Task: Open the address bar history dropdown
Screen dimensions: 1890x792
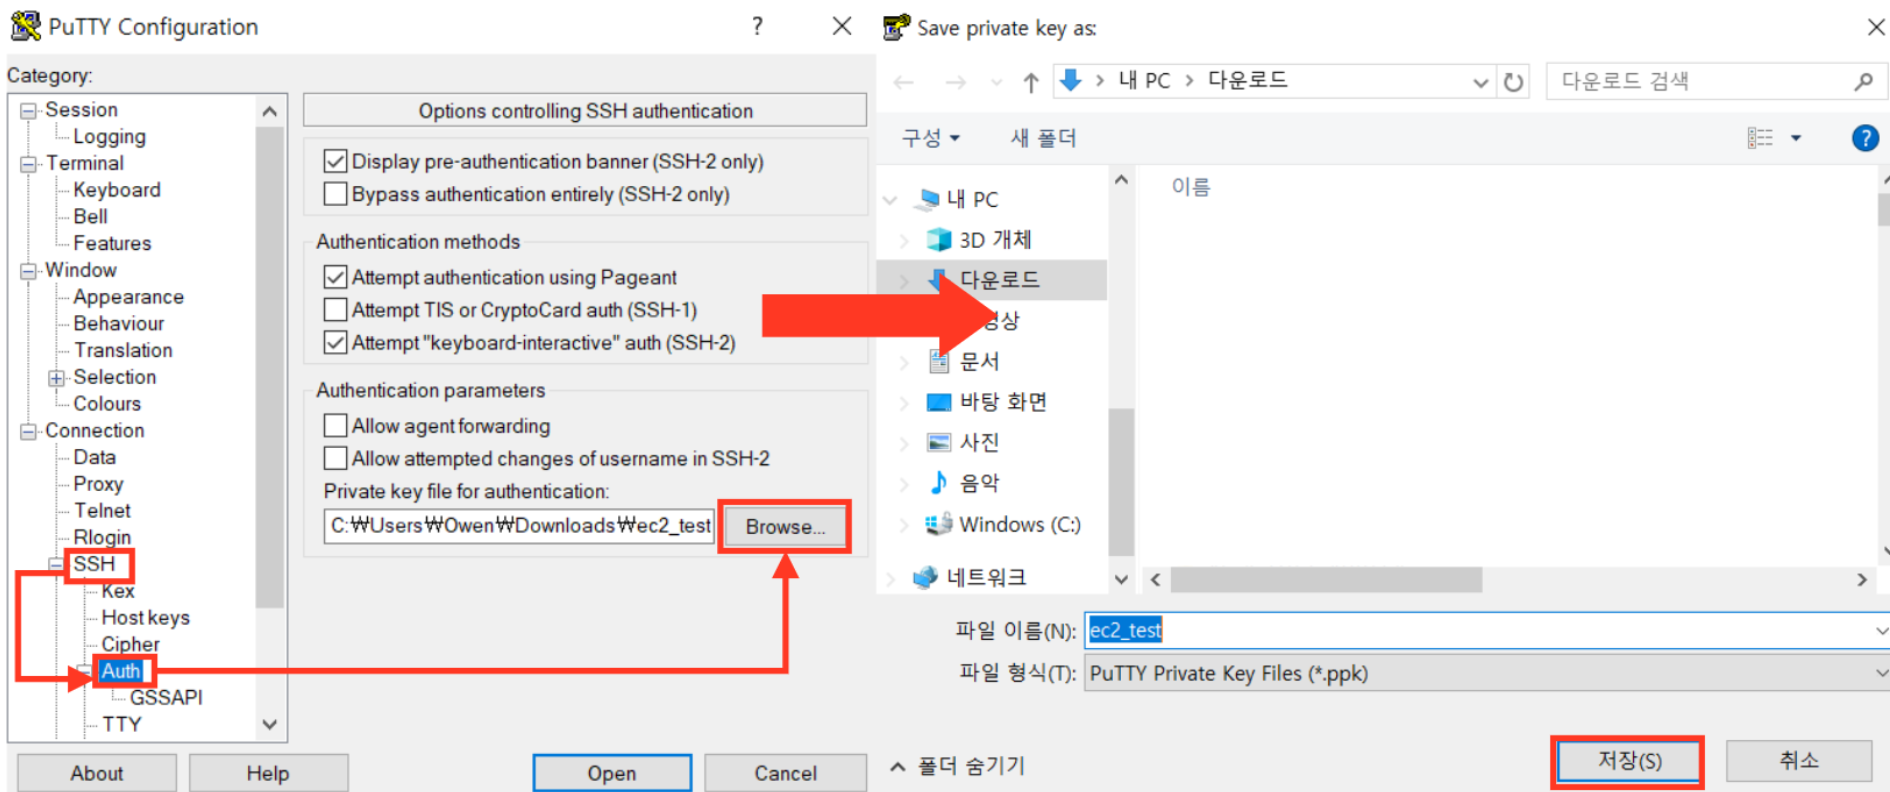Action: click(1481, 82)
